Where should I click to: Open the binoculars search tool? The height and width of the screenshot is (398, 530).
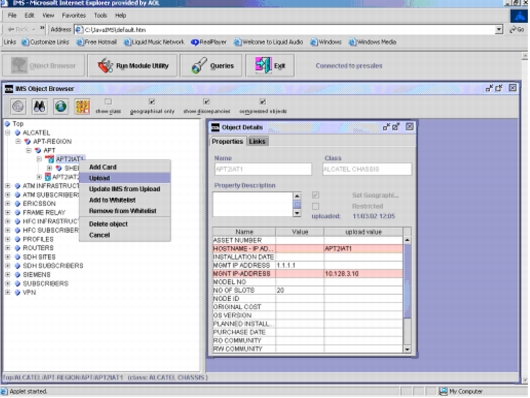pyautogui.click(x=39, y=107)
